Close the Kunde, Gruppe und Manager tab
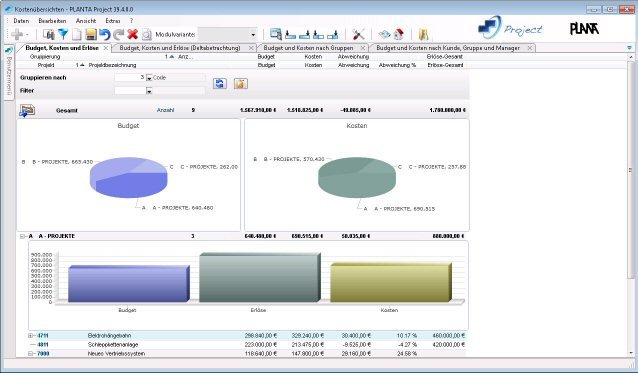638x373 pixels. (530, 48)
